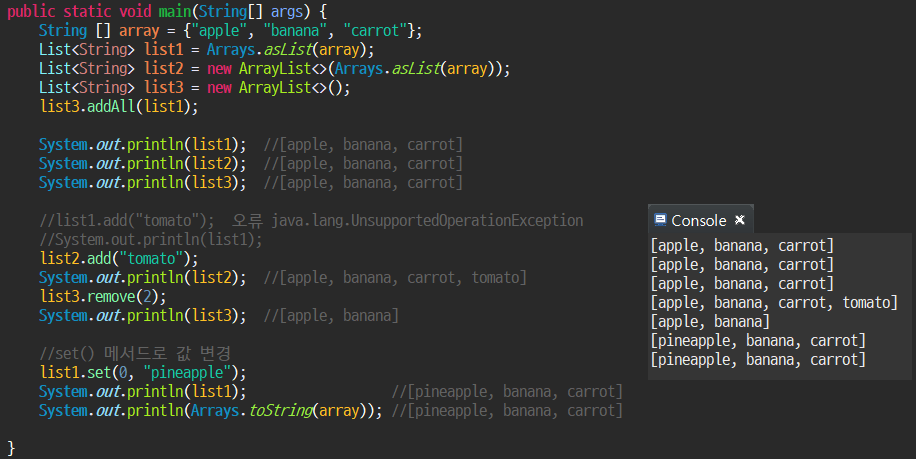Click the list1 = Arrays.asList(array) line
The height and width of the screenshot is (459, 916).
(206, 49)
